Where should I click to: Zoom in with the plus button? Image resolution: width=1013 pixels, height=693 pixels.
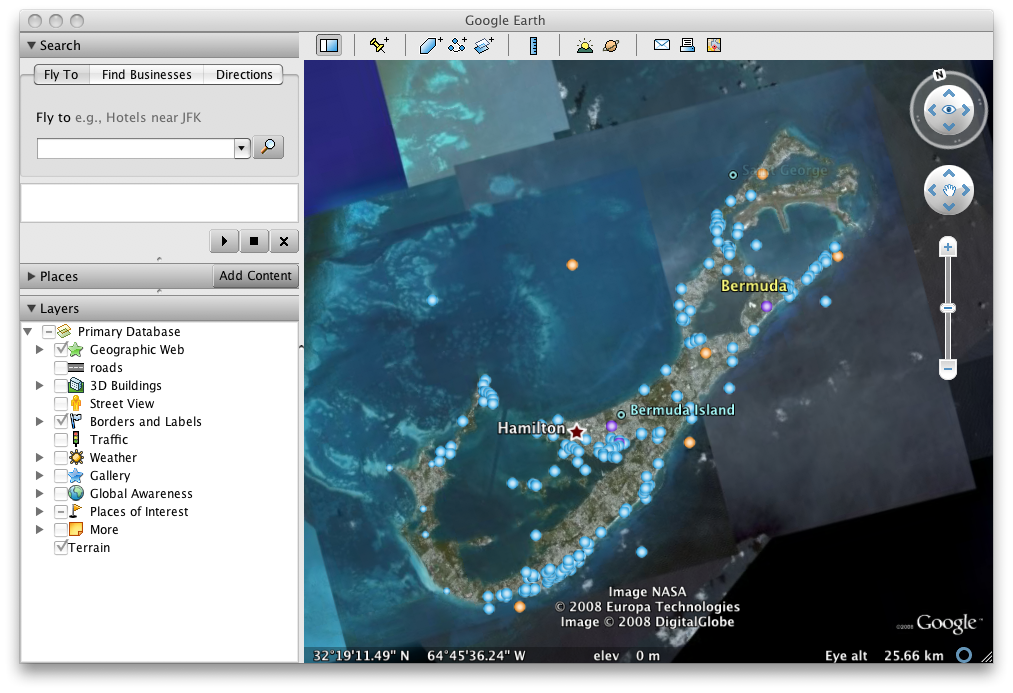pyautogui.click(x=948, y=247)
